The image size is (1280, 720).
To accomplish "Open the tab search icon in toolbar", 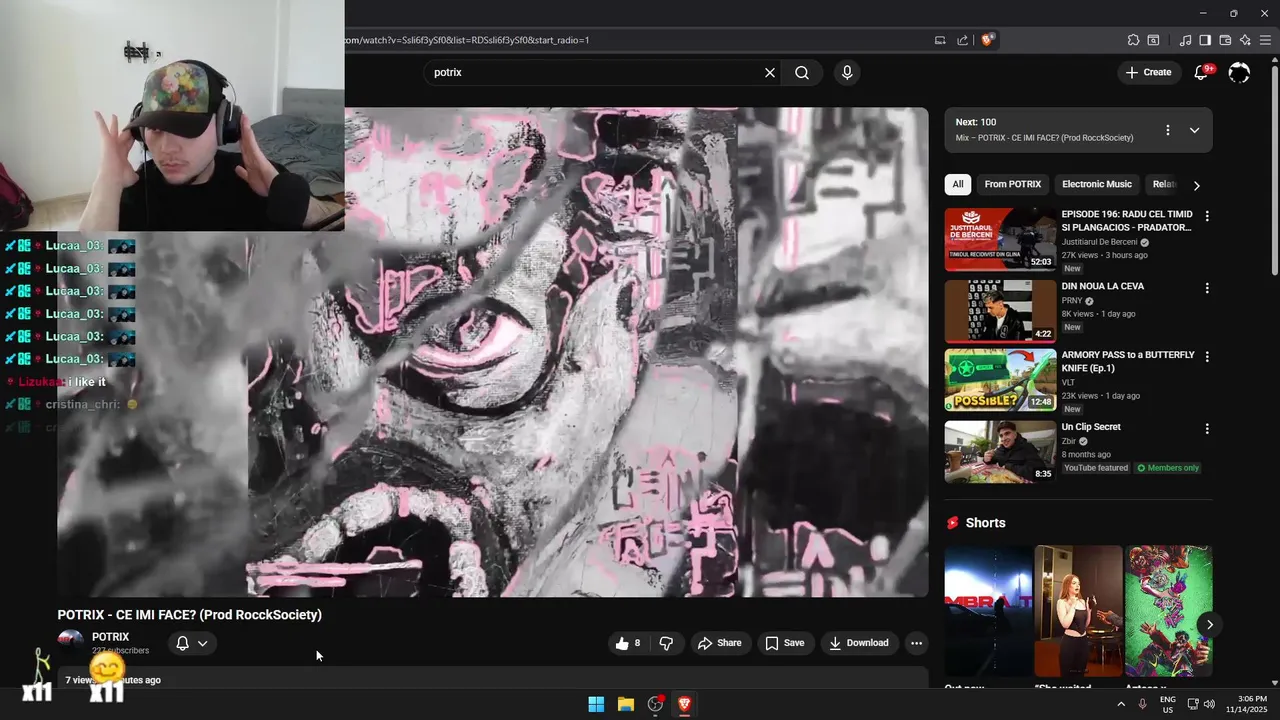I will [1153, 40].
